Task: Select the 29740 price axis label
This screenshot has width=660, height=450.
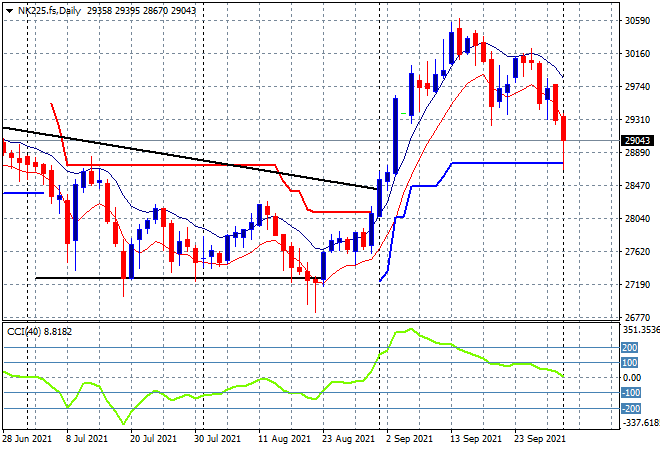Action: pos(637,87)
